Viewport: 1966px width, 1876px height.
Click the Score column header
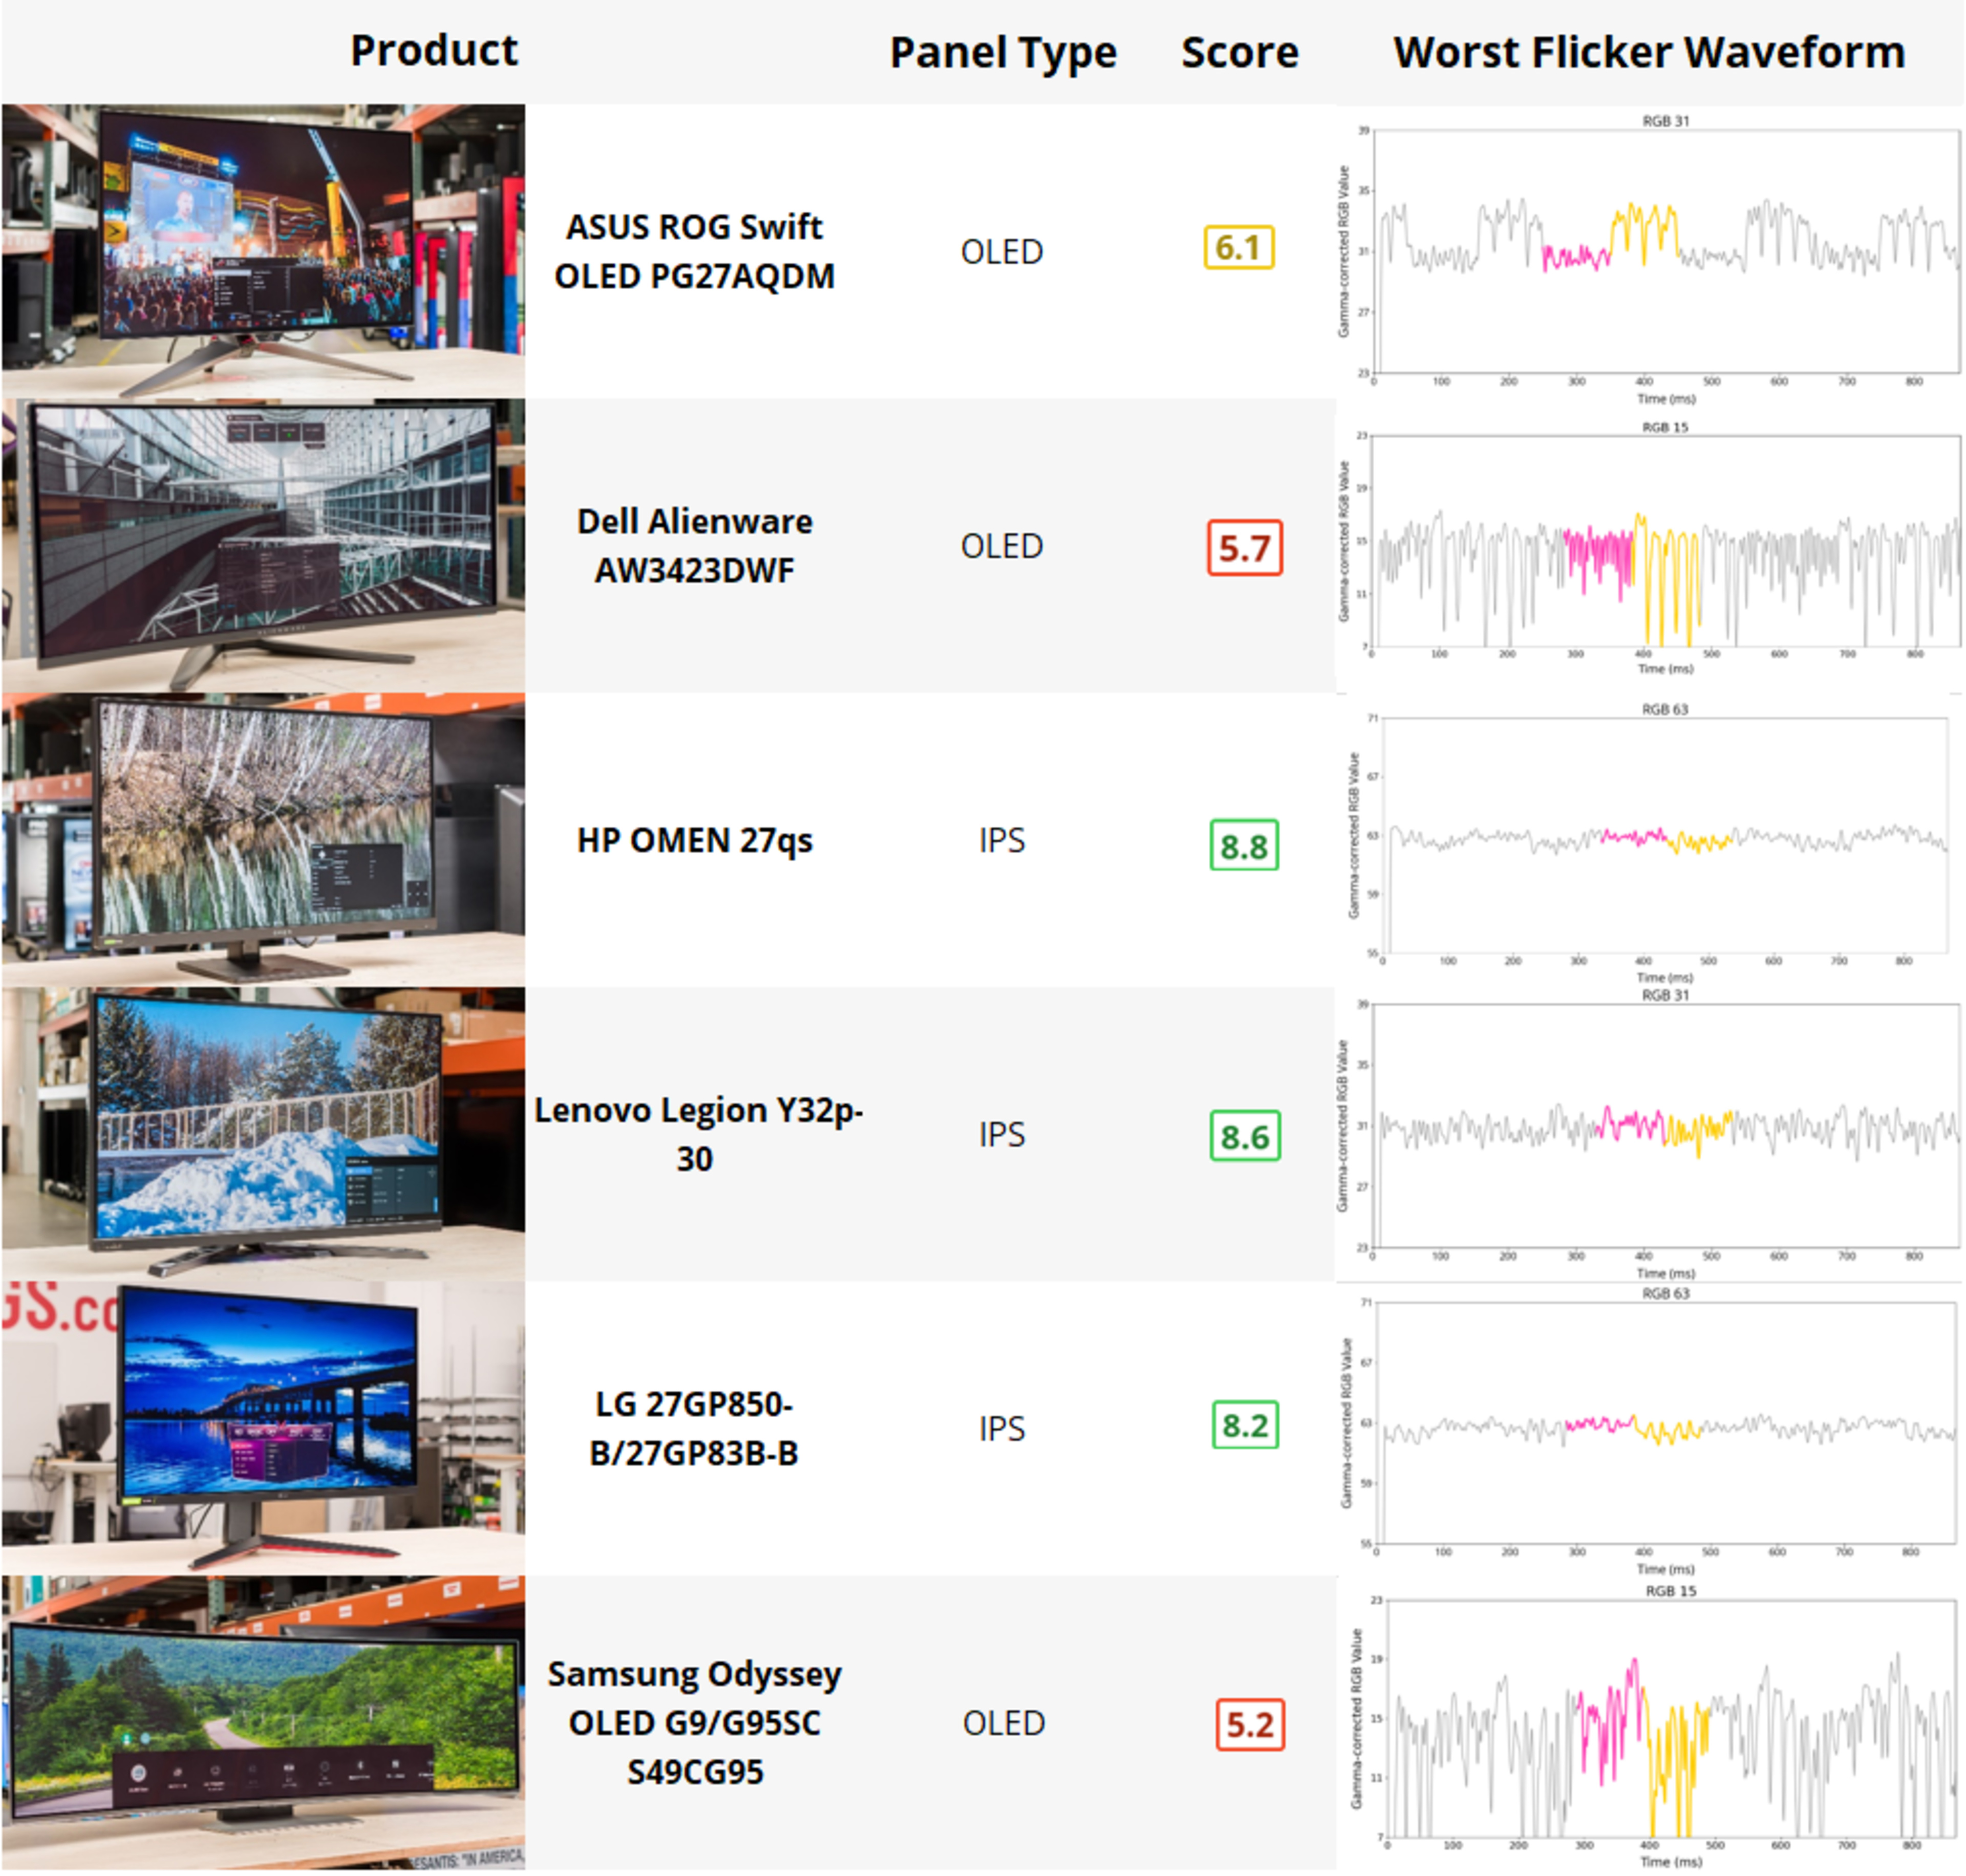point(1239,52)
